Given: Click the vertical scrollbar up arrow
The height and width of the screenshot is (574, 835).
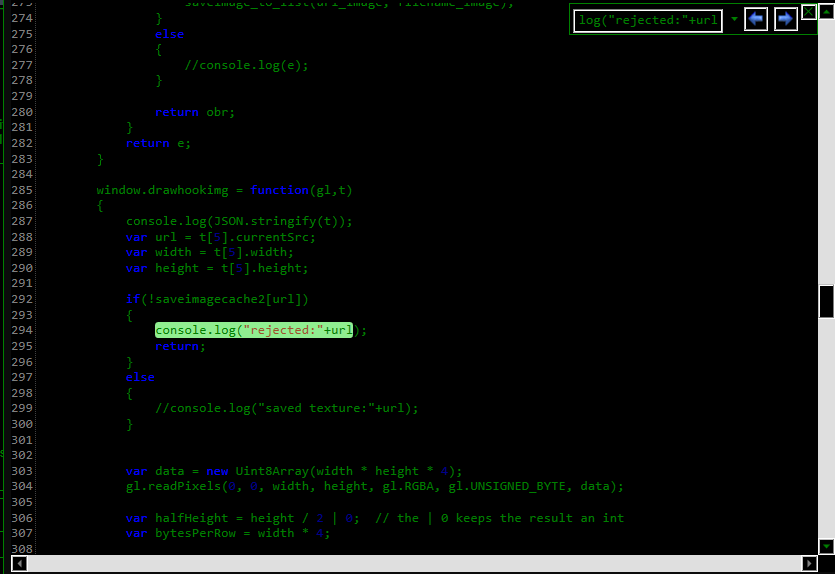Looking at the screenshot, I should (826, 11).
